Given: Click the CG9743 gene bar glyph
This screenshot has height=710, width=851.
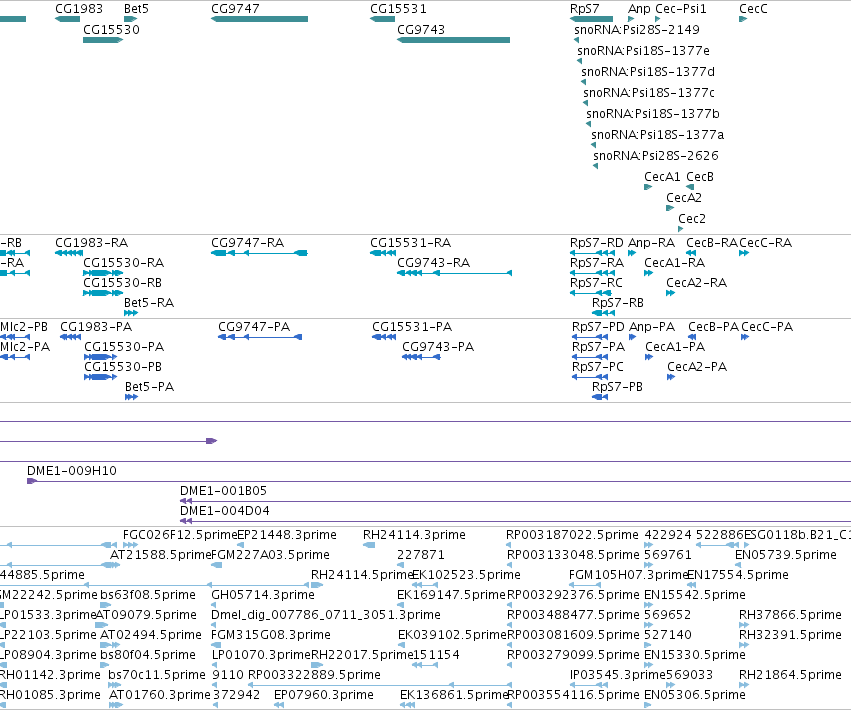Looking at the screenshot, I should click(x=454, y=40).
